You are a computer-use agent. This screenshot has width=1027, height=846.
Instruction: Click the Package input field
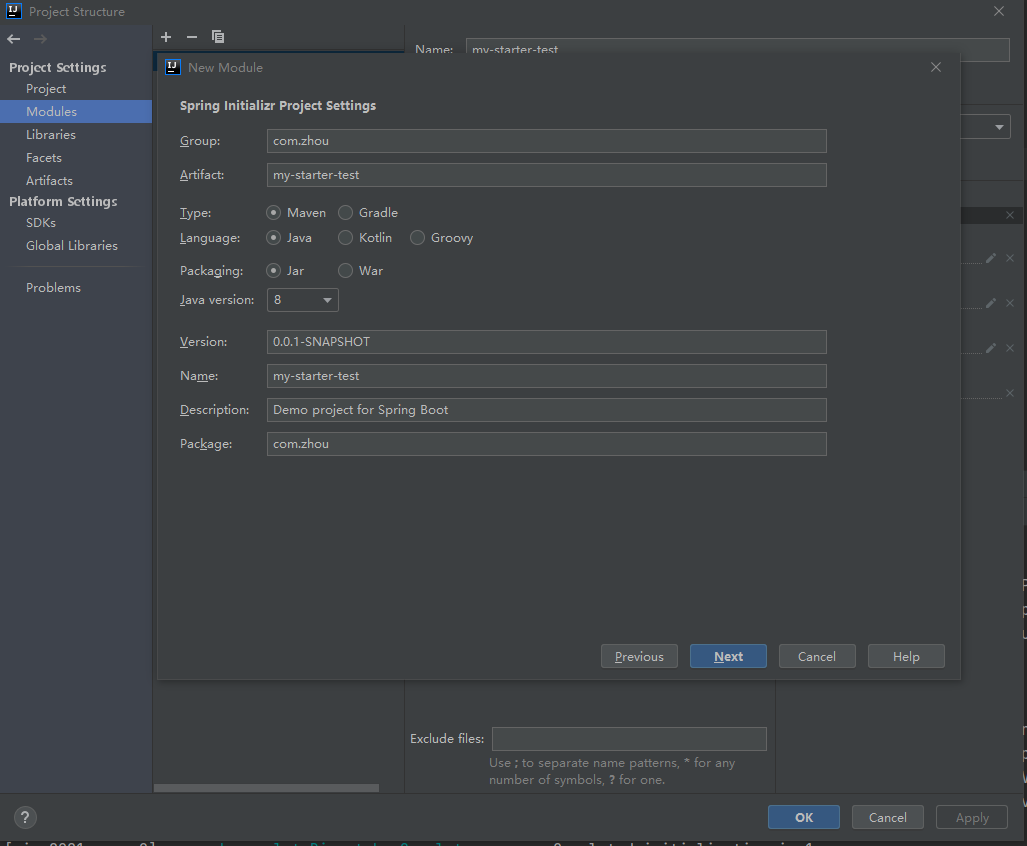click(547, 444)
